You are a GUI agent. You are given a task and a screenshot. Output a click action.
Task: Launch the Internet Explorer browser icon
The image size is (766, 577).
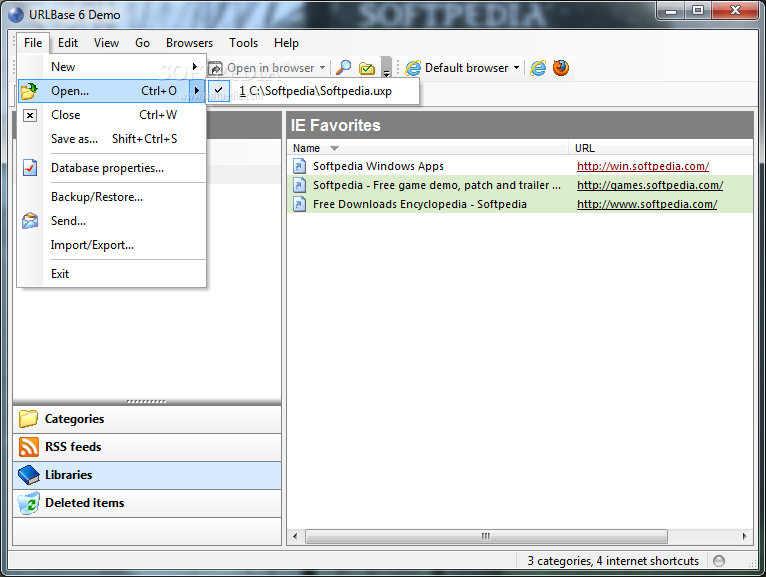538,68
